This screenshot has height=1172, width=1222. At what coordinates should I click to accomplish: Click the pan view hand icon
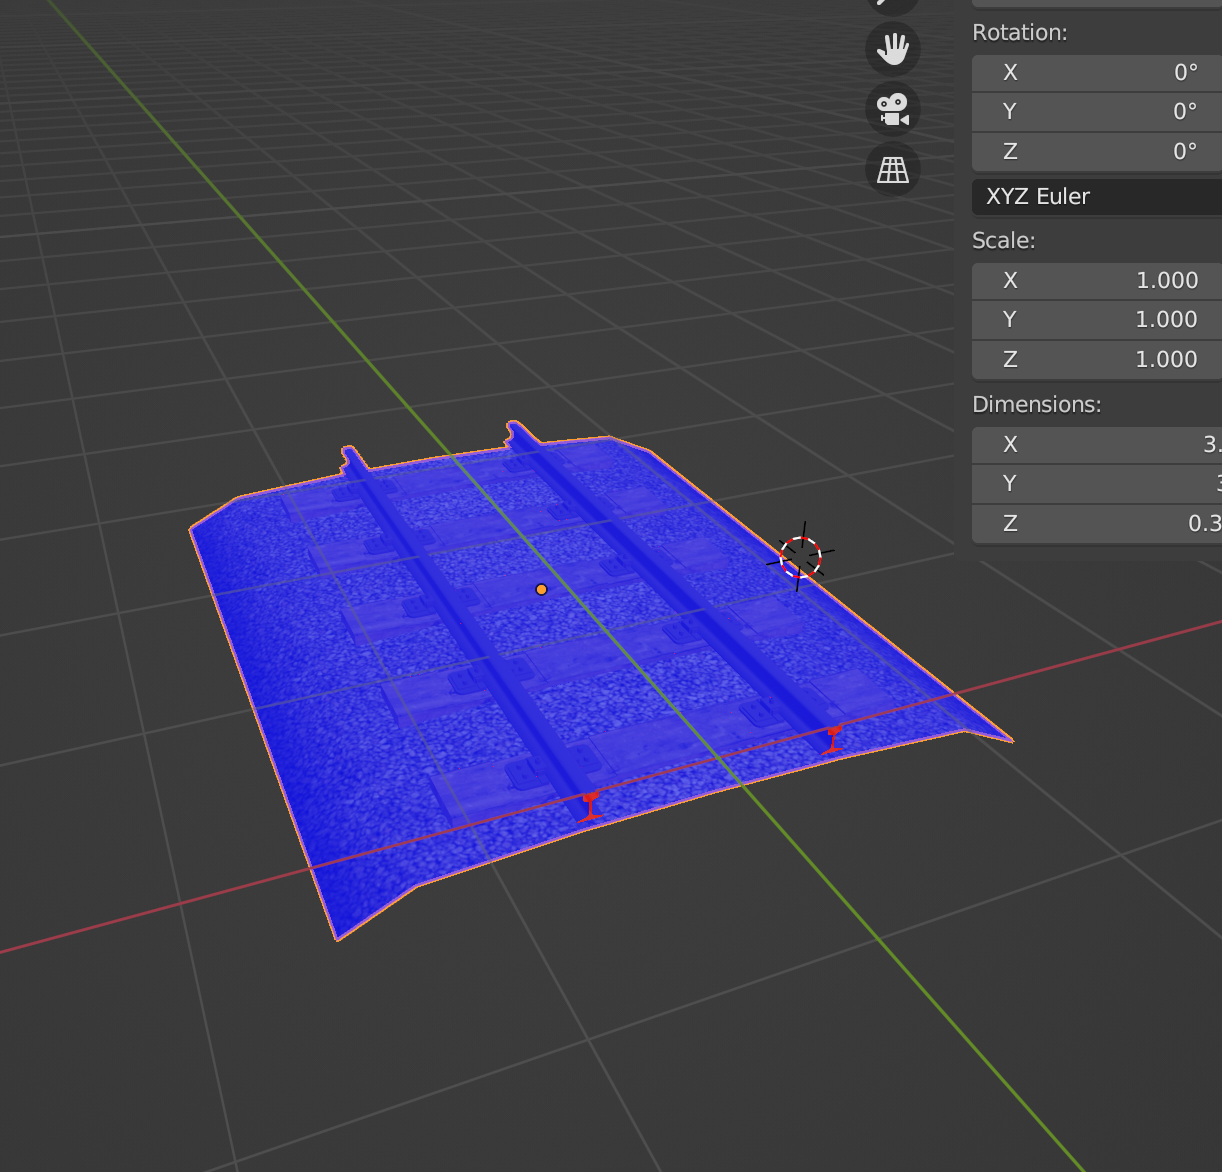pyautogui.click(x=892, y=49)
